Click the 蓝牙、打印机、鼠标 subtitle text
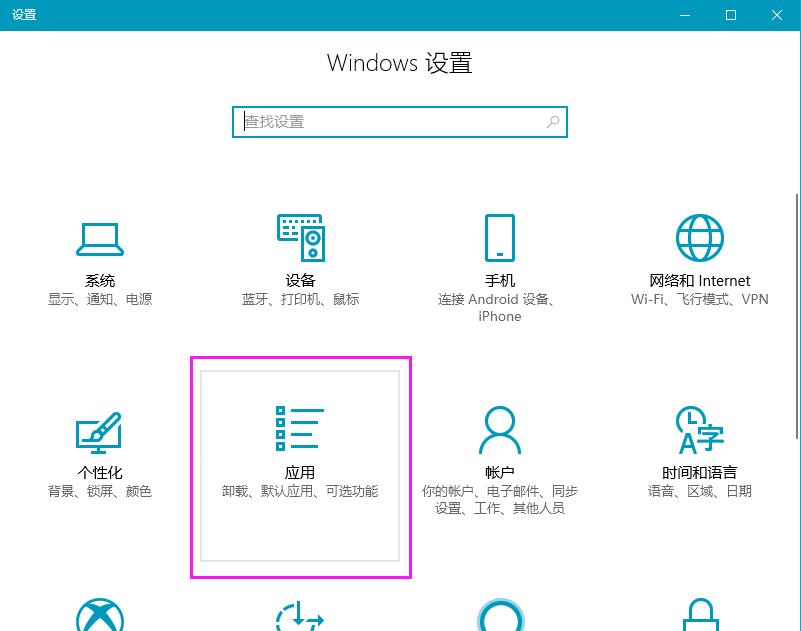Image resolution: width=801 pixels, height=631 pixels. pyautogui.click(x=300, y=299)
